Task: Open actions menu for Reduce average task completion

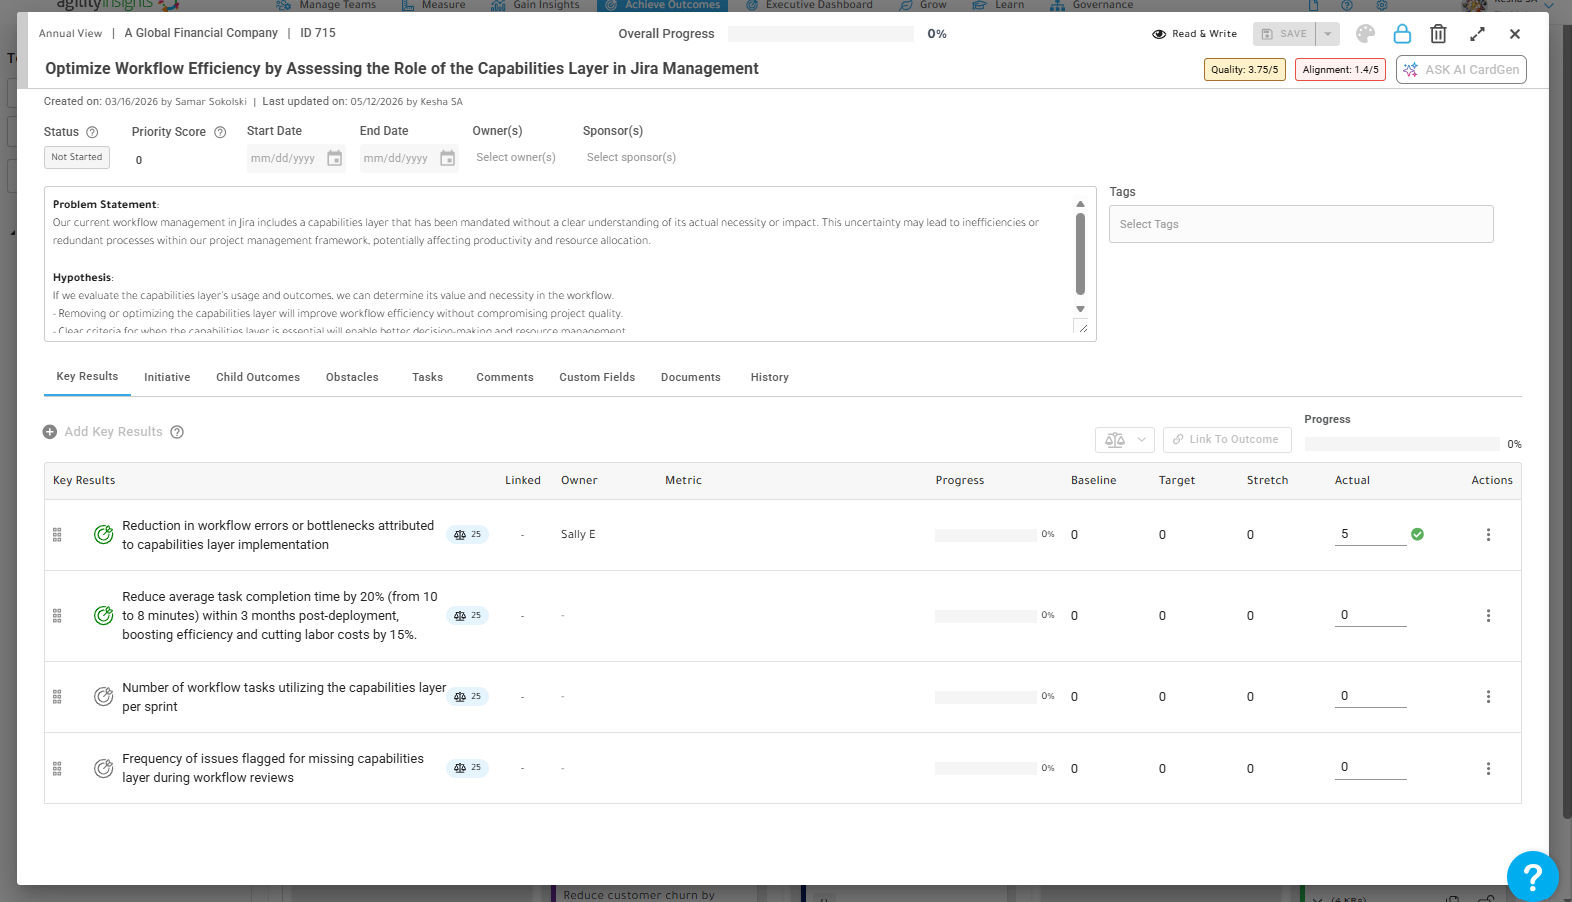Action: (1488, 616)
